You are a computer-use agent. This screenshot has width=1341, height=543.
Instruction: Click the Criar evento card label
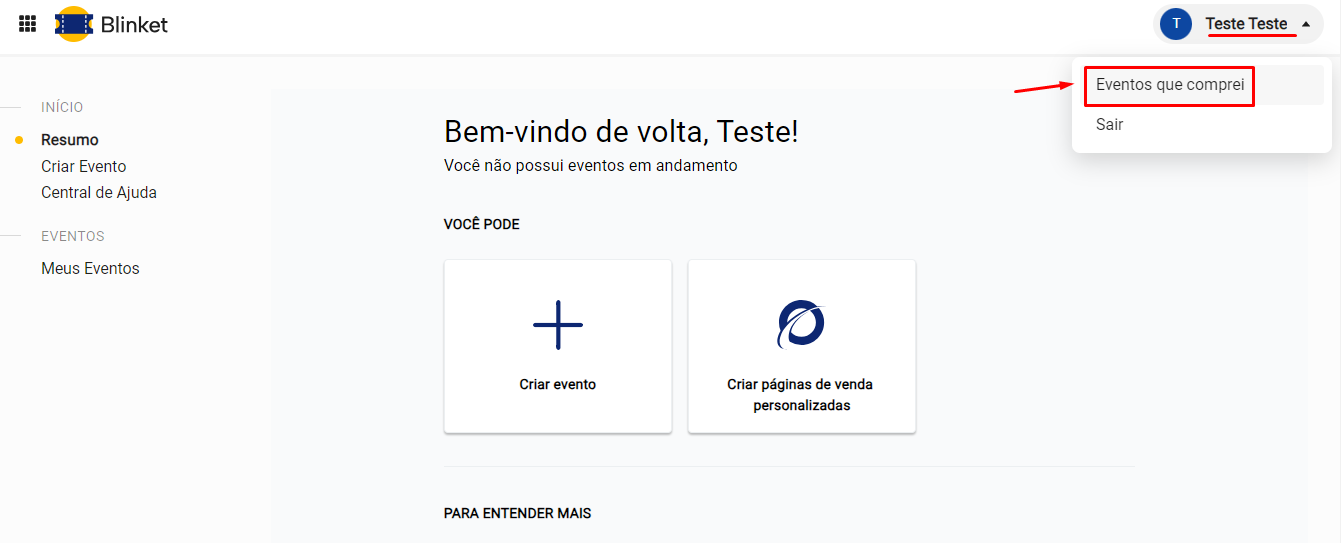point(558,384)
